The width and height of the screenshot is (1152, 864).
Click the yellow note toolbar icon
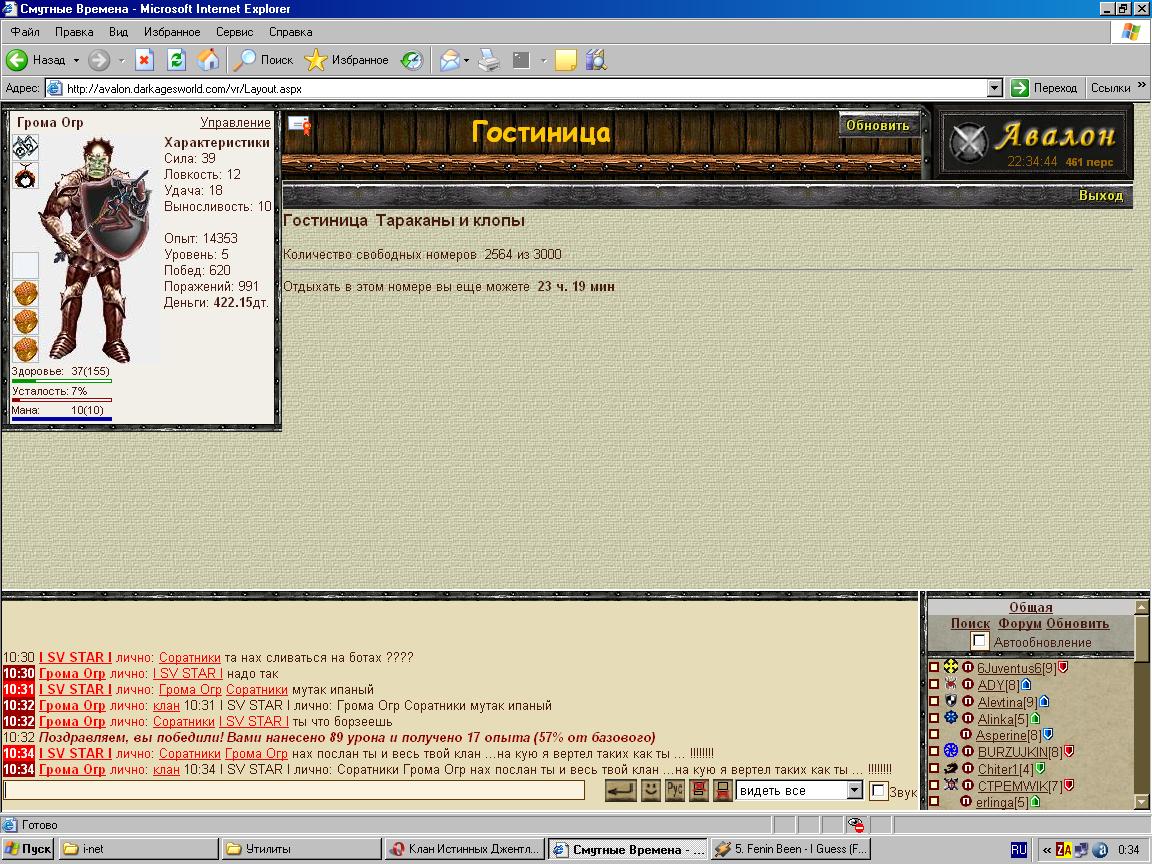tap(565, 60)
